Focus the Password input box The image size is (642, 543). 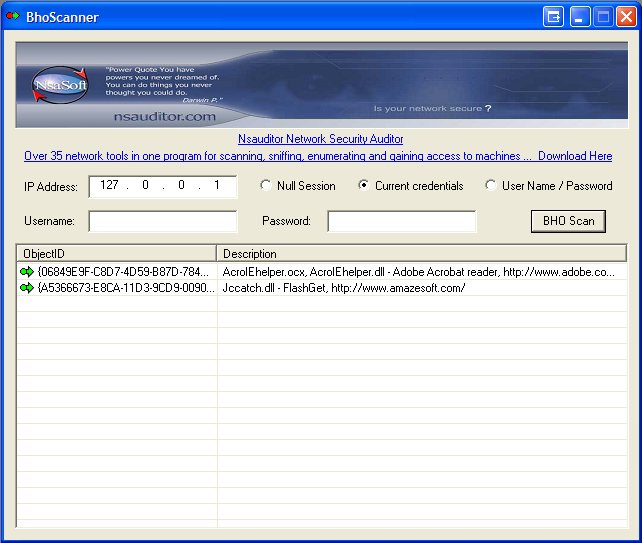tap(402, 221)
